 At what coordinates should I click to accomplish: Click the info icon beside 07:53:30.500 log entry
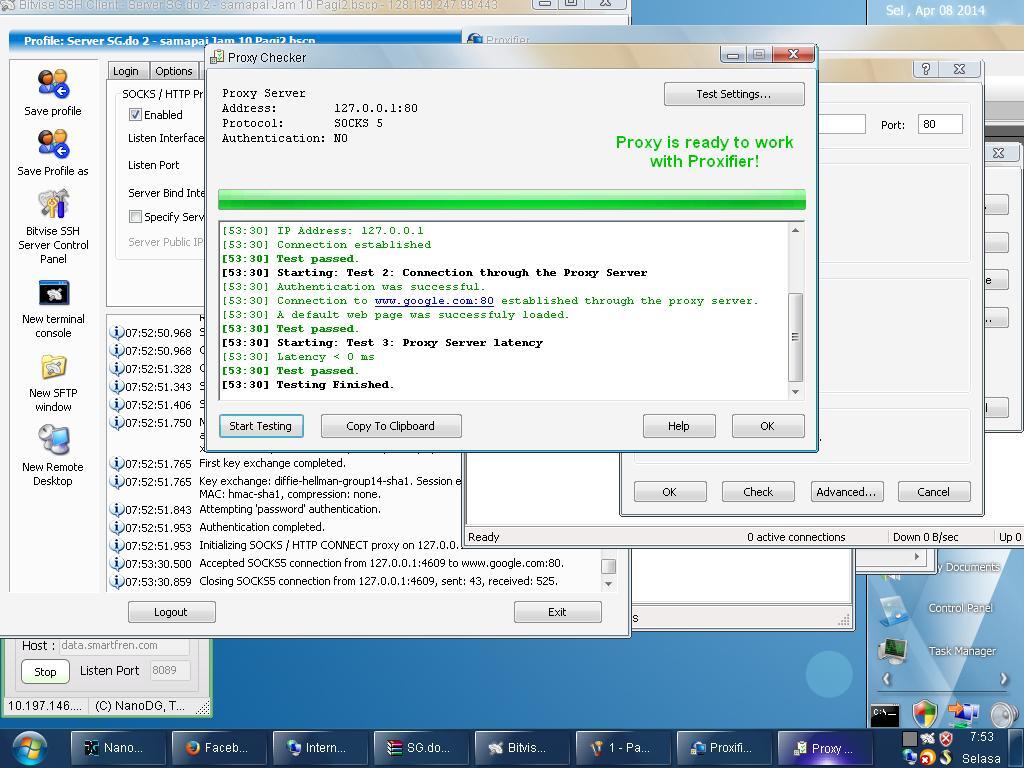pos(117,563)
